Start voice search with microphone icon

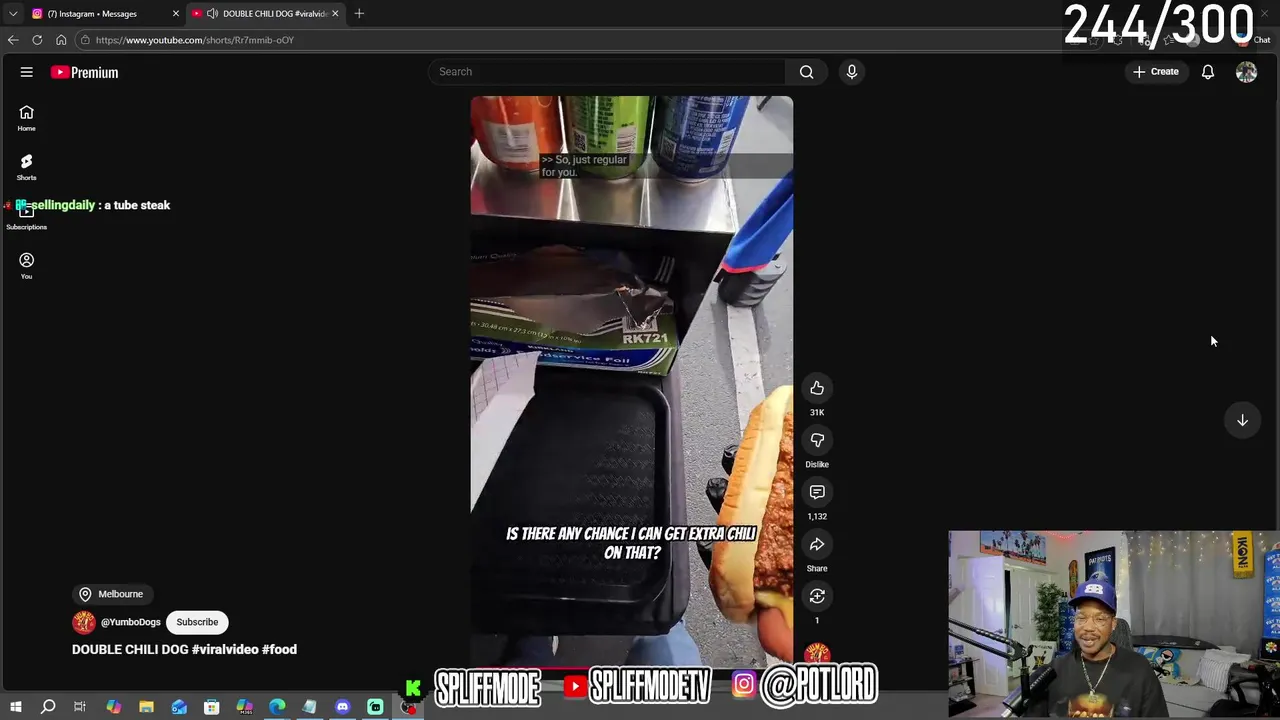click(852, 72)
